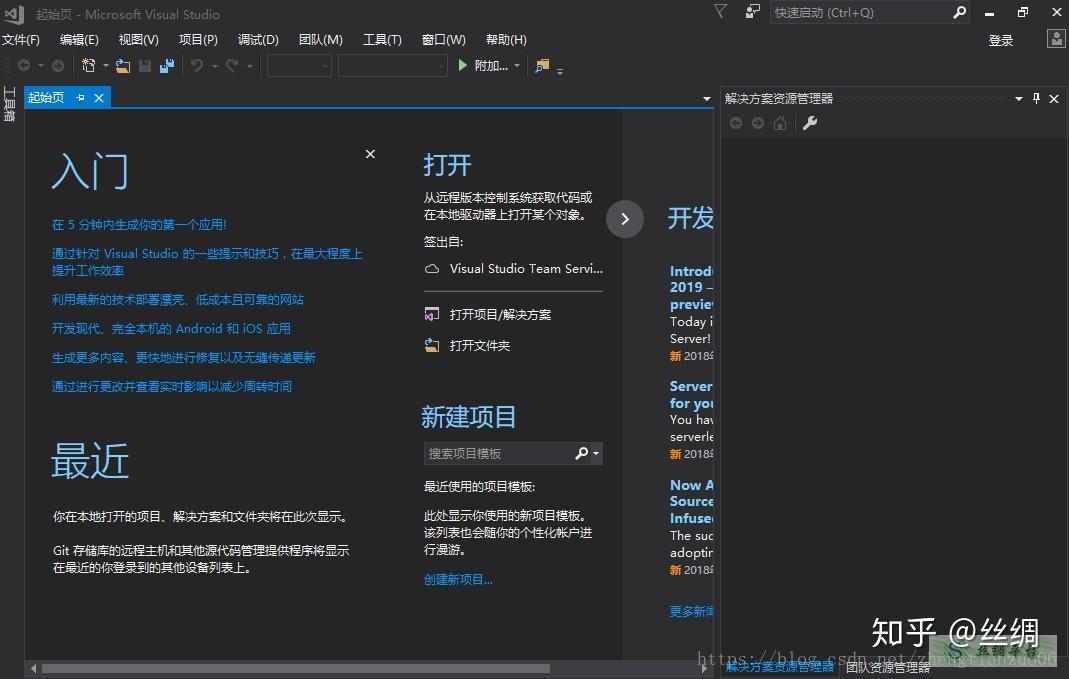Click the Home icon in Solution Explorer

[780, 122]
